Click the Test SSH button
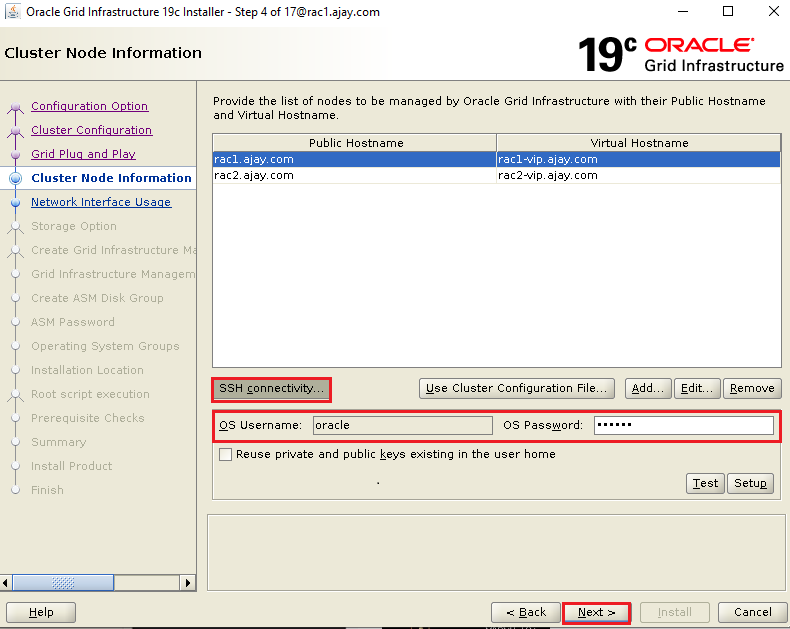Screen dimensions: 790x629 coord(705,483)
